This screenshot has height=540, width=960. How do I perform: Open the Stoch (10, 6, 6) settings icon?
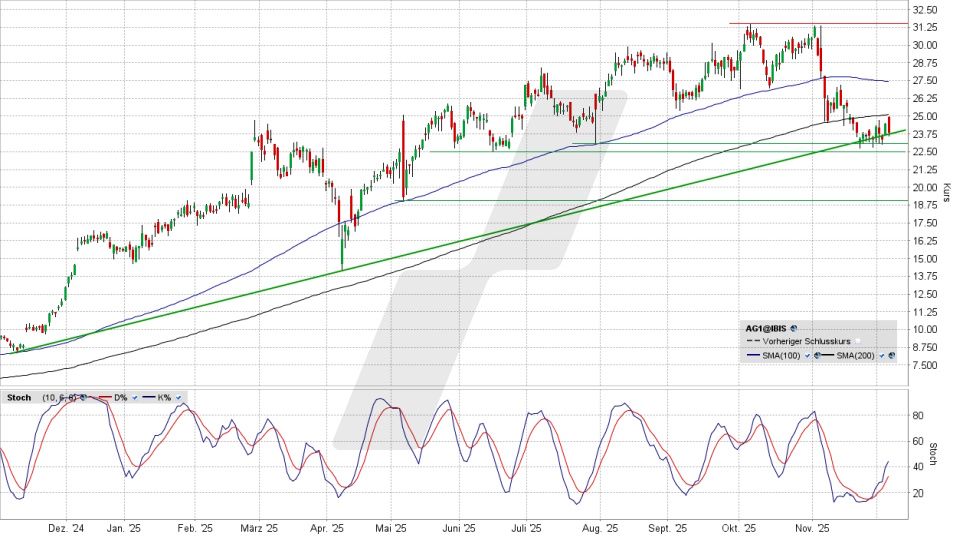tap(83, 398)
